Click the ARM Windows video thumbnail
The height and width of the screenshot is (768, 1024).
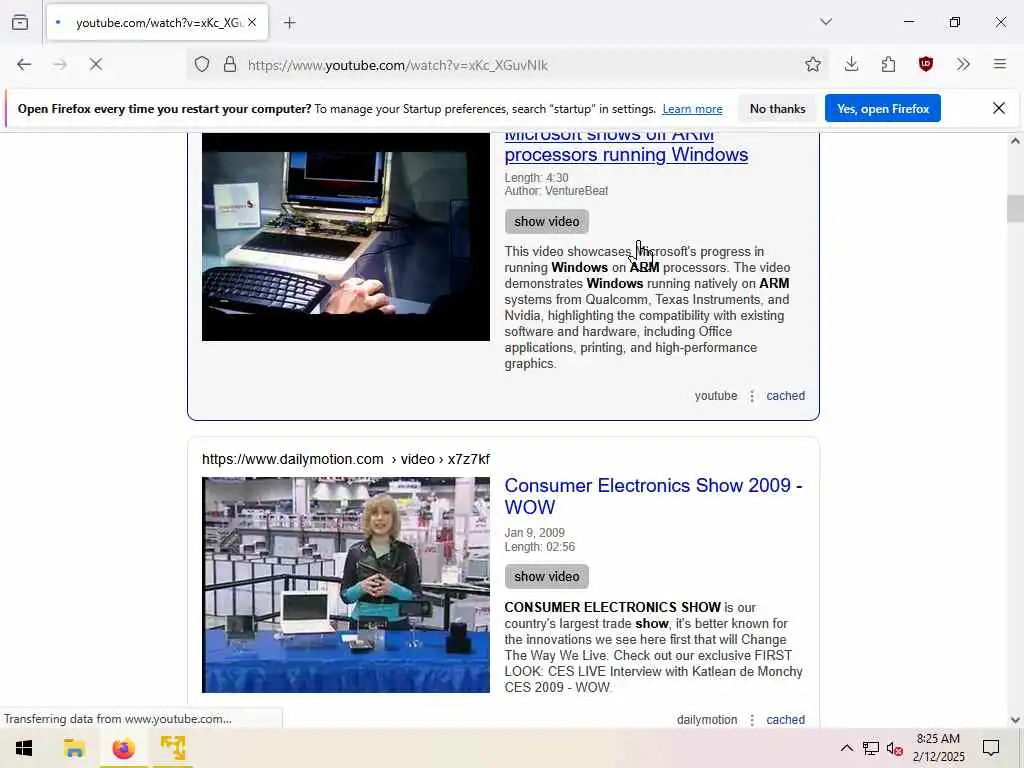[345, 237]
